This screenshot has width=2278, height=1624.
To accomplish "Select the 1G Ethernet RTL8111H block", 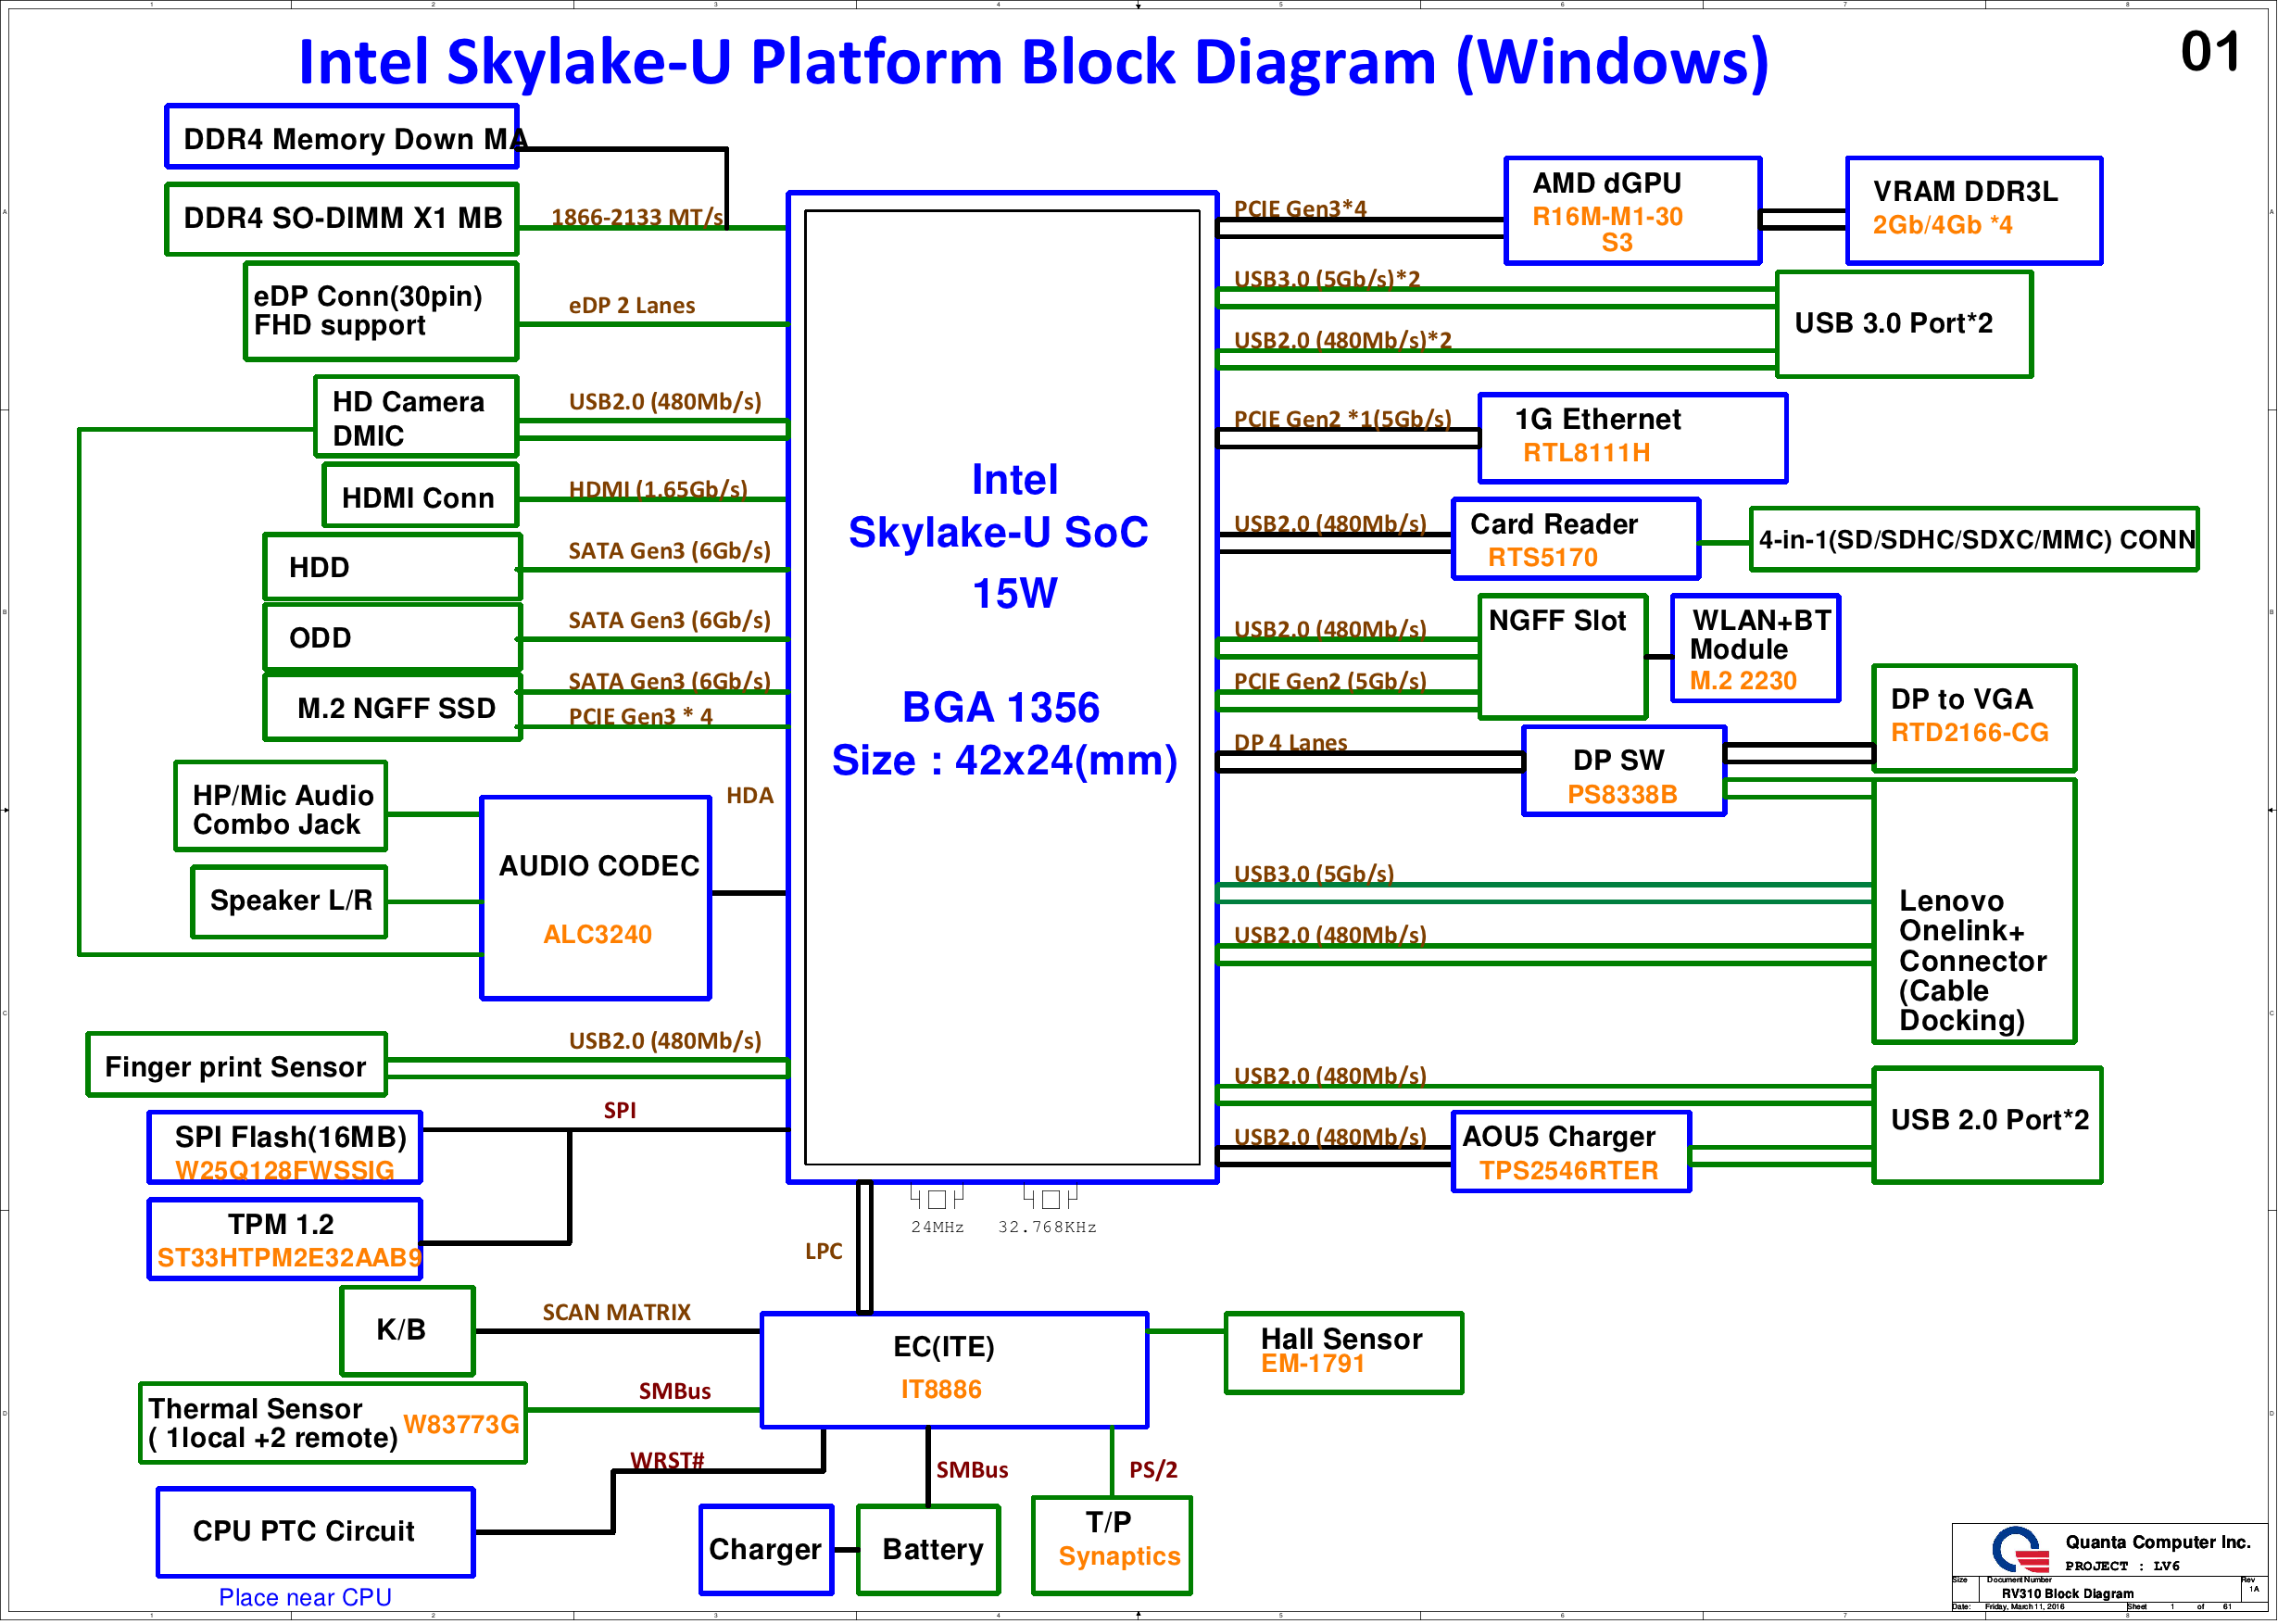I will (x=1633, y=438).
